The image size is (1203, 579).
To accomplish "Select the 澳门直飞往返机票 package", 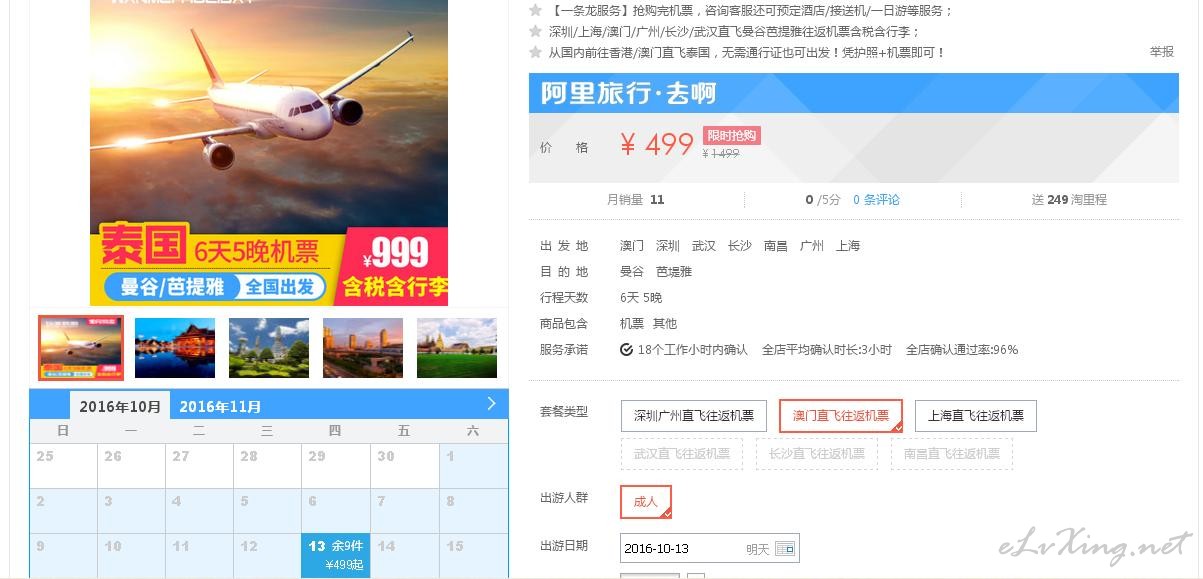I will point(840,416).
